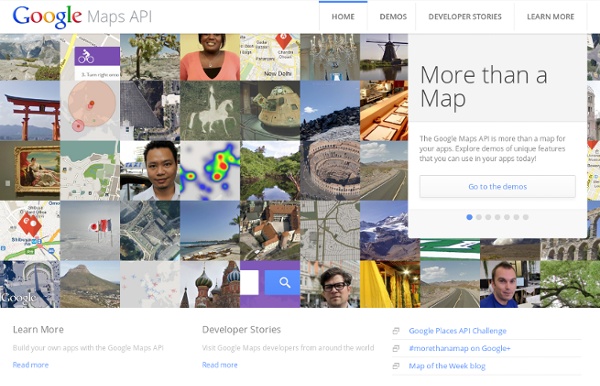This screenshot has height=386, width=600.
Task: Open the white horse hillside tile
Action: [210, 111]
